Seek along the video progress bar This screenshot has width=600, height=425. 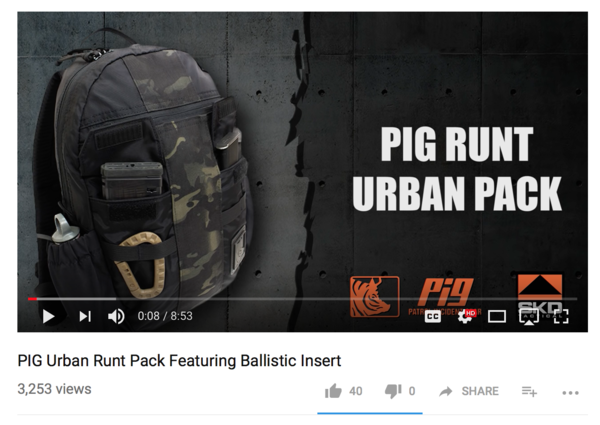(x=302, y=299)
